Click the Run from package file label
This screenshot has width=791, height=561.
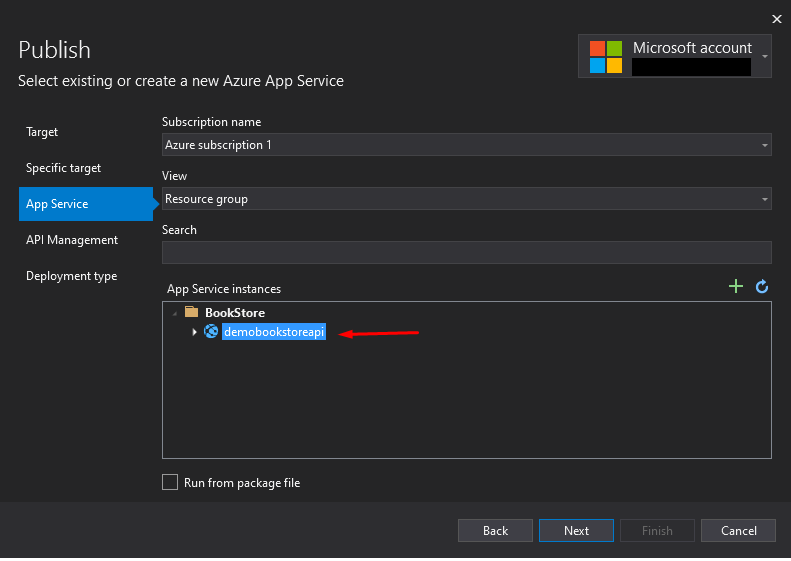tap(242, 483)
